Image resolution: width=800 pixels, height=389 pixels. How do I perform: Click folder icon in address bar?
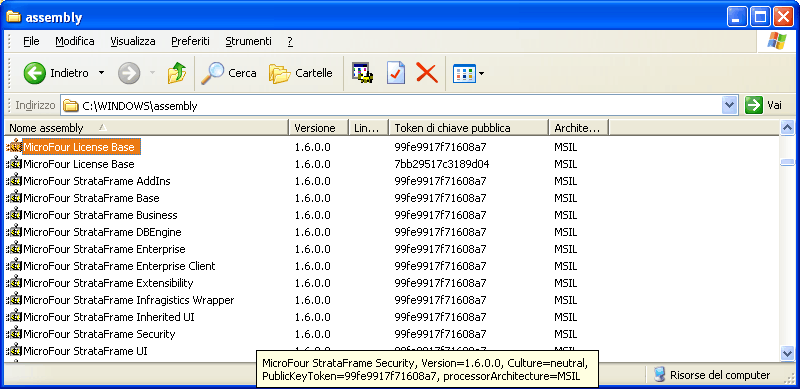pyautogui.click(x=71, y=106)
